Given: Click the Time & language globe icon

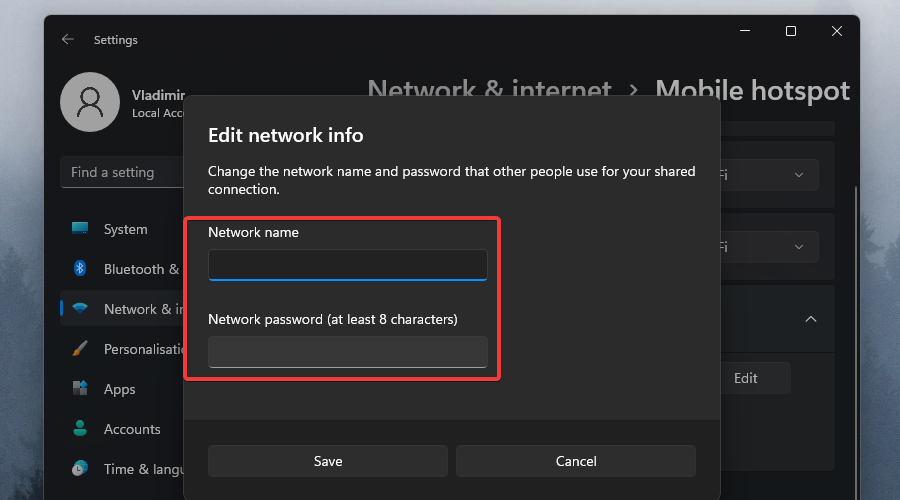Looking at the screenshot, I should [80, 469].
